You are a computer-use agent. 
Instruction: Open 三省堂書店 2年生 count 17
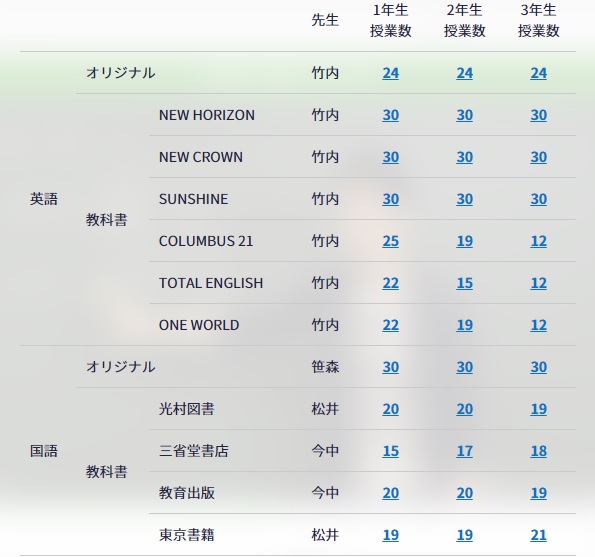[464, 451]
